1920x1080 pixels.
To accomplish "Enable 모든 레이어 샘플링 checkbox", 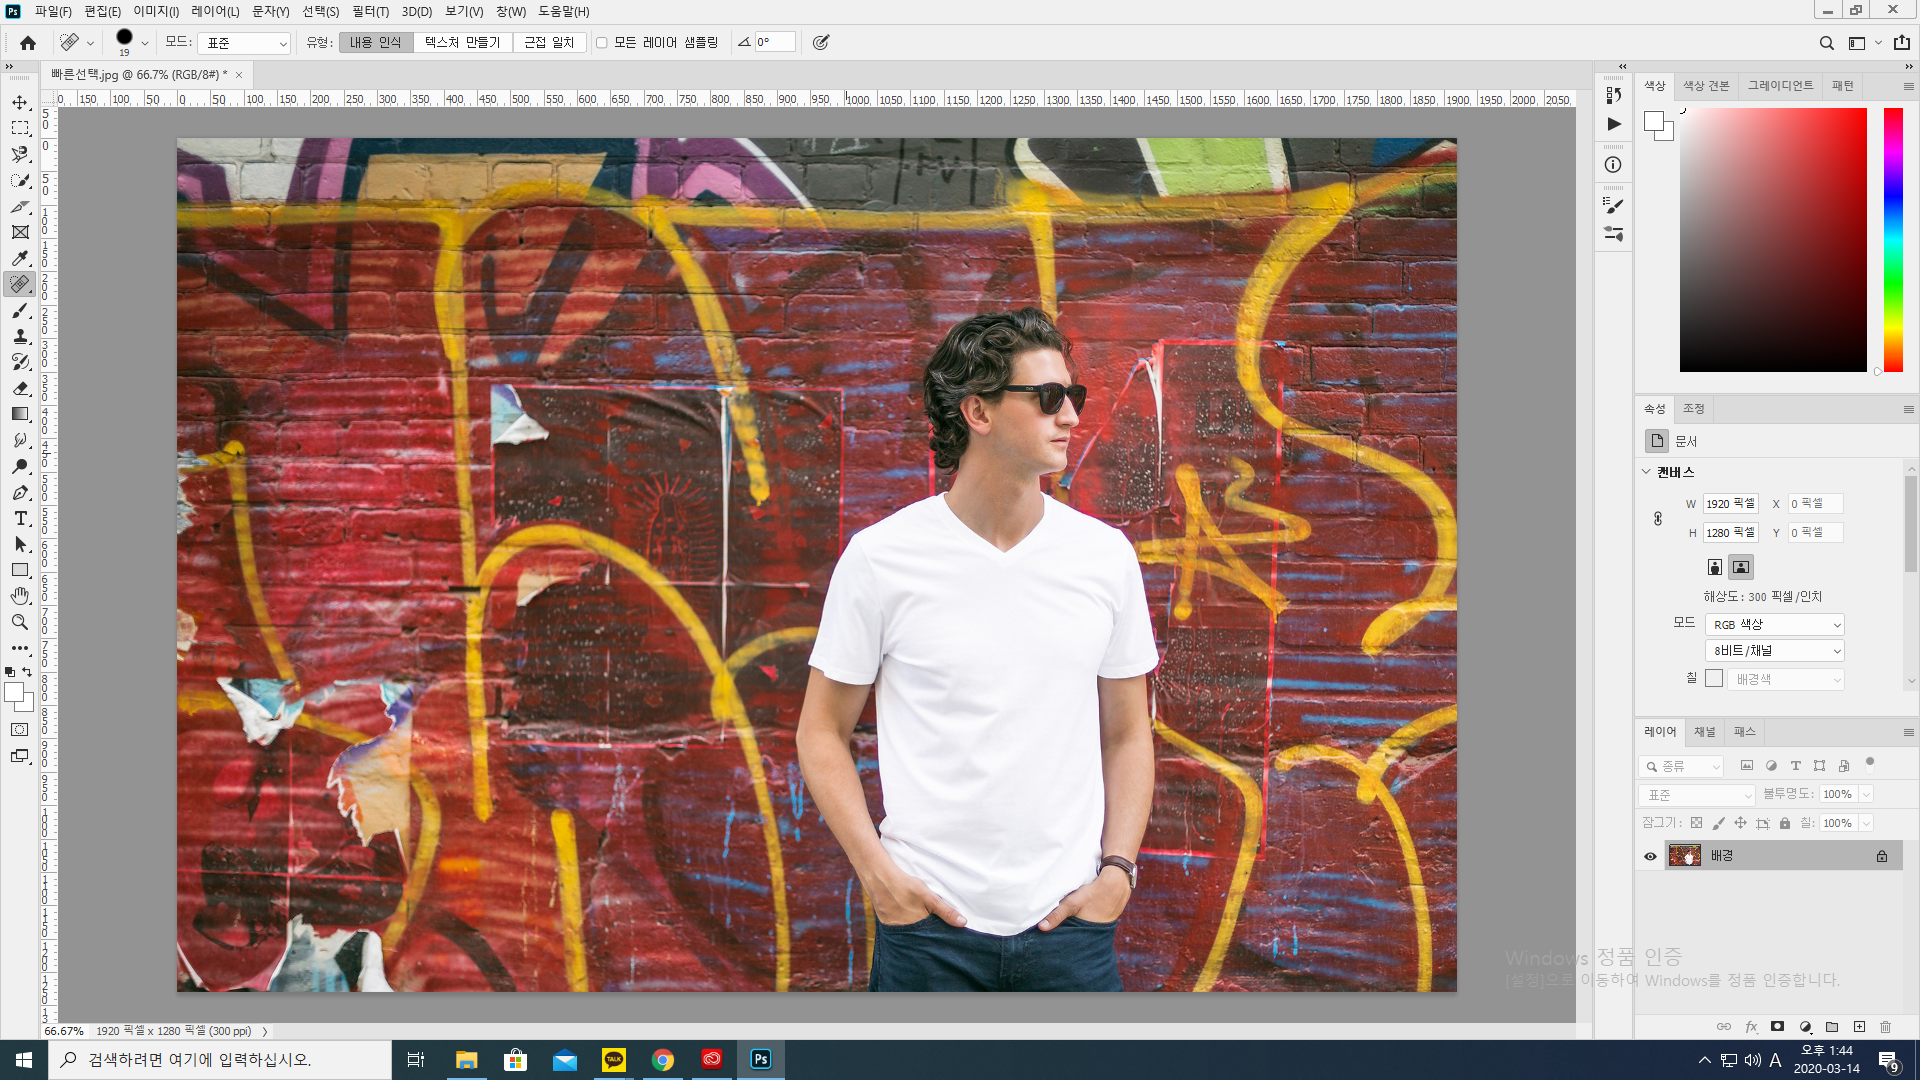I will click(x=602, y=43).
